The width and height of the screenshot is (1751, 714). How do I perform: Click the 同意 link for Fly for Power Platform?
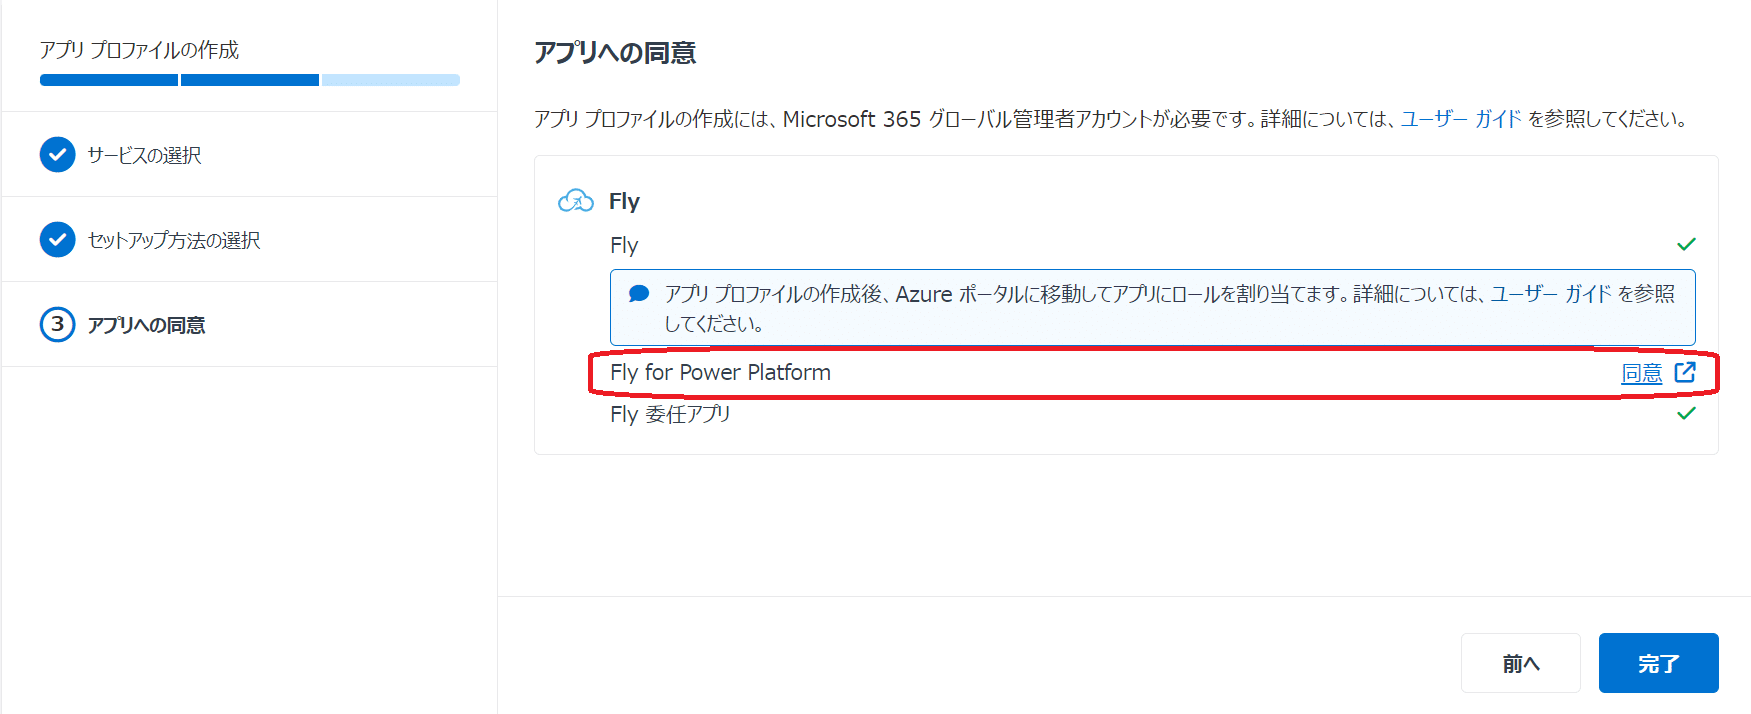tap(1641, 373)
